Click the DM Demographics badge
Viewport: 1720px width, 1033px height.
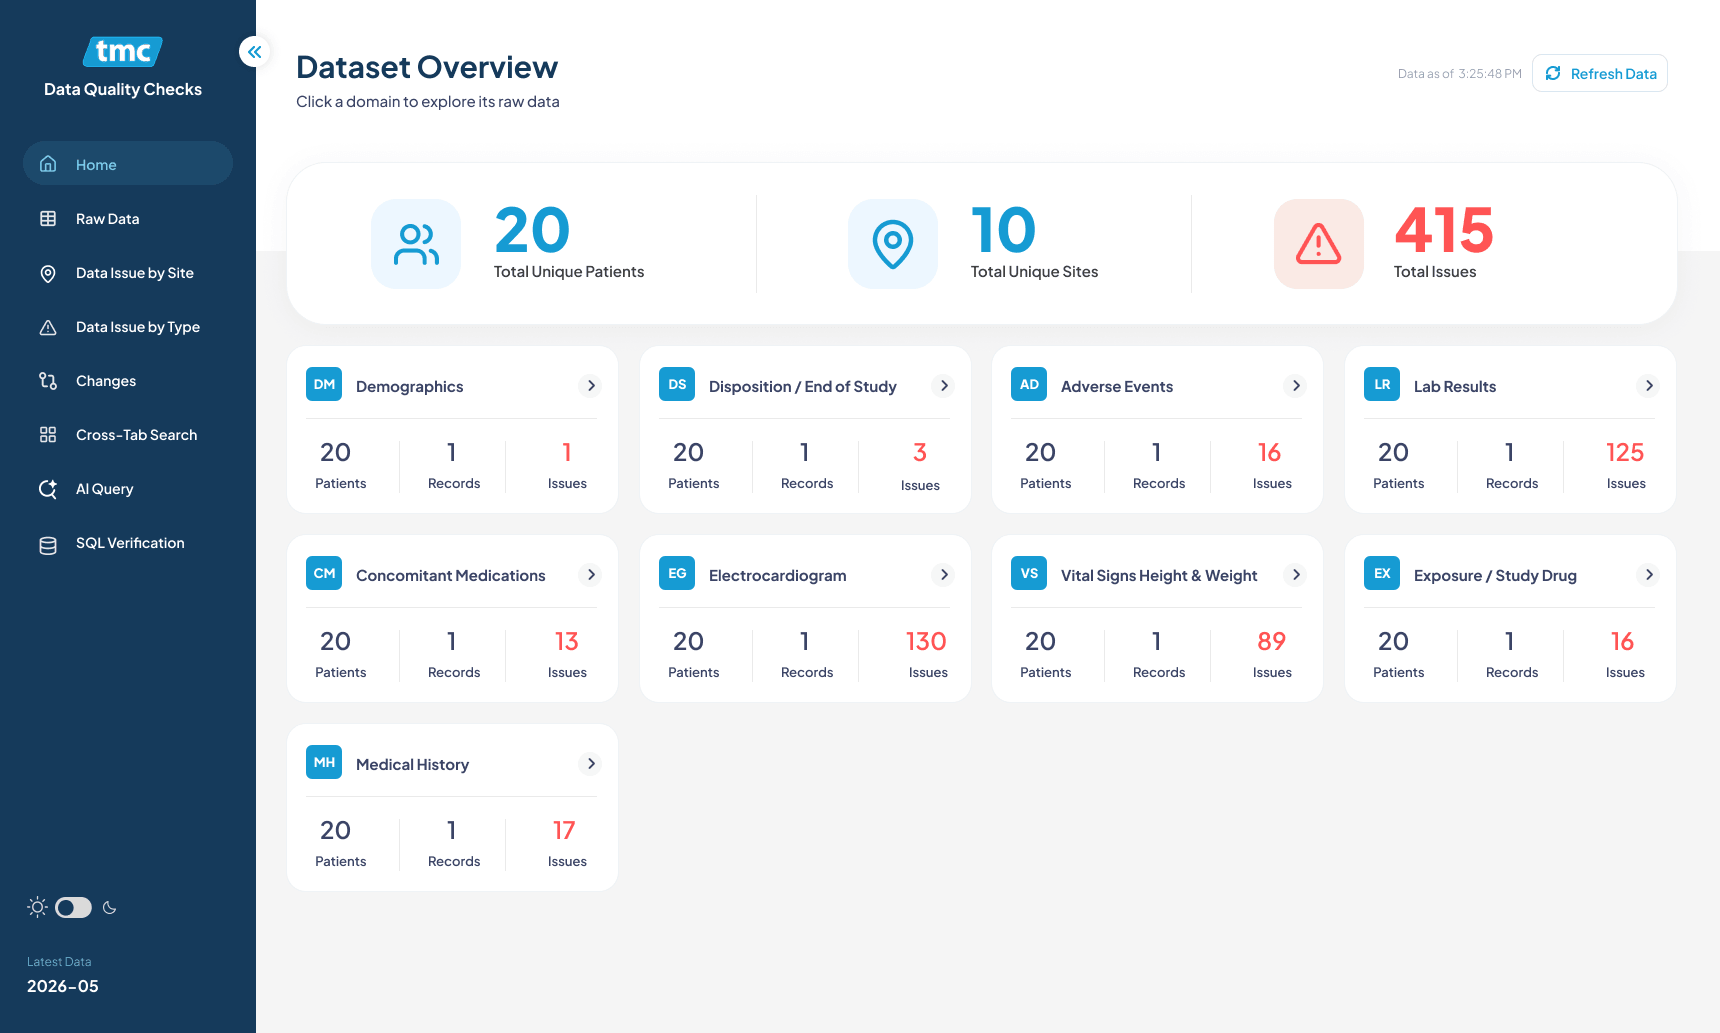click(324, 384)
